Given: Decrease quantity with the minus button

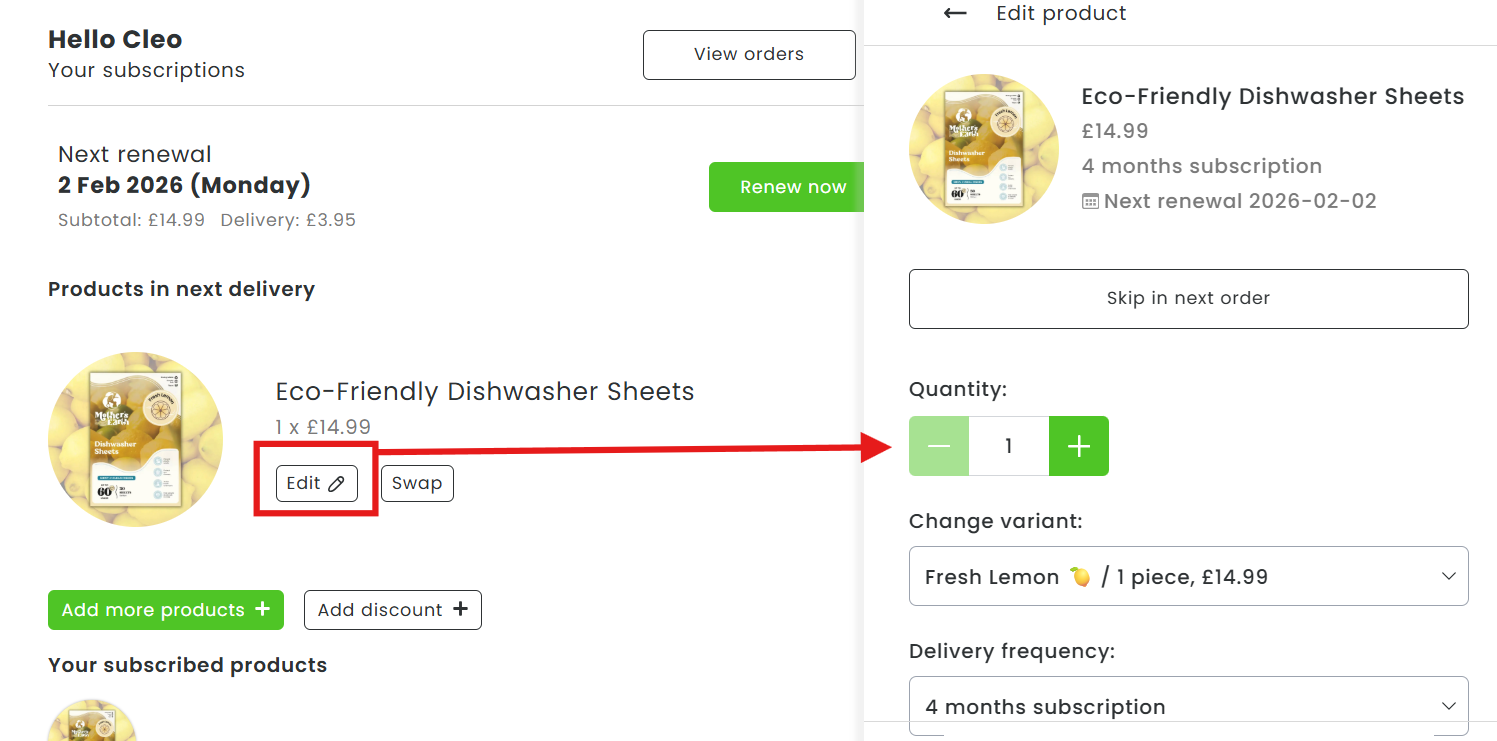Looking at the screenshot, I should (x=939, y=446).
